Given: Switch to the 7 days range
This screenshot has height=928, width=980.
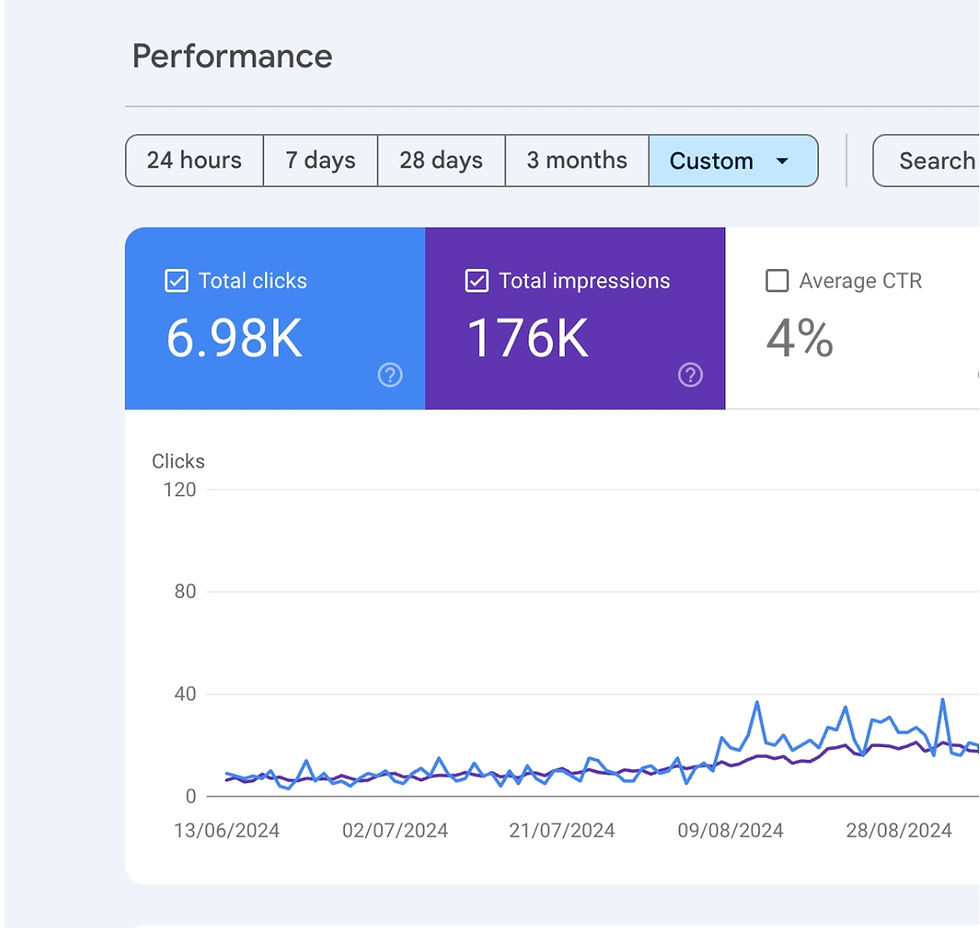Looking at the screenshot, I should pos(320,161).
